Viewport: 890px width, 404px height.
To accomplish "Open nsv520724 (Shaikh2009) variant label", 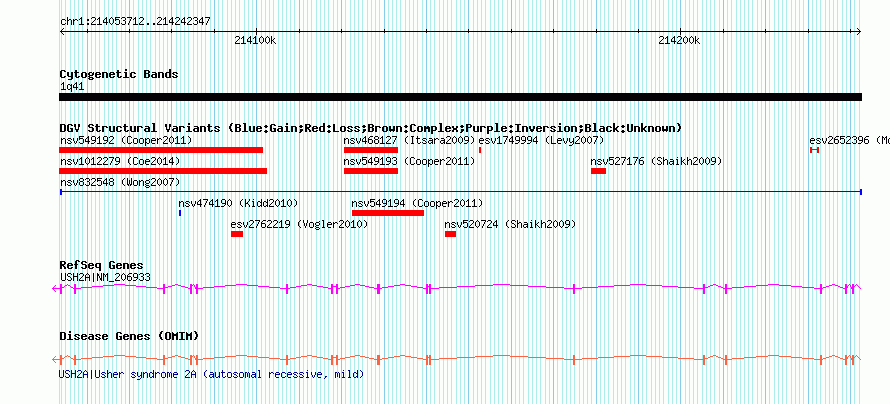I will pyautogui.click(x=510, y=225).
